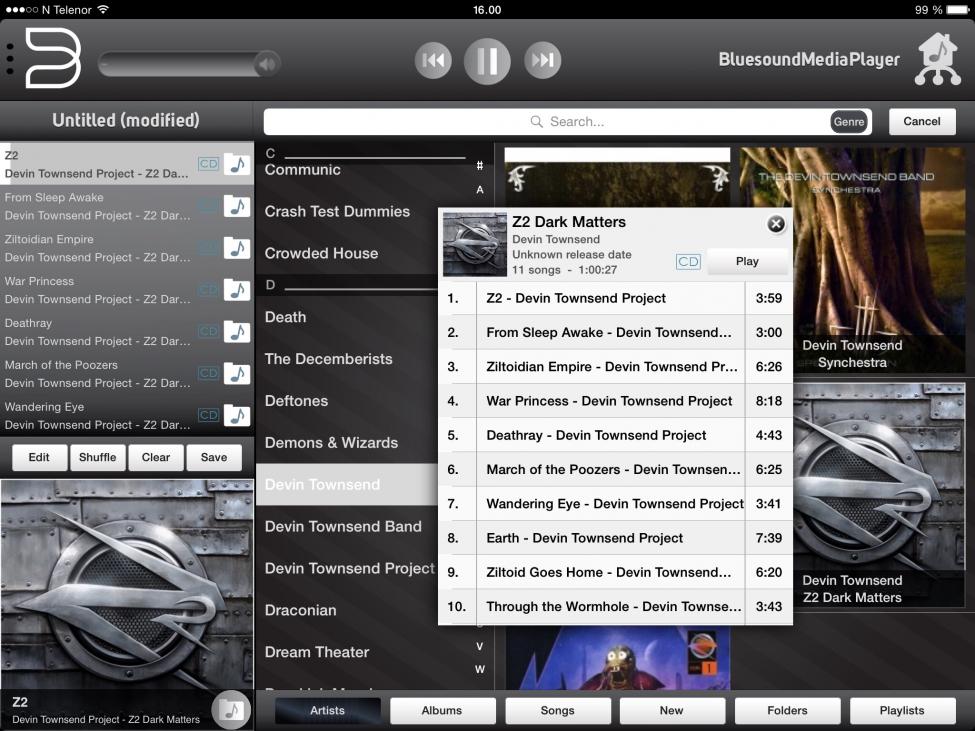Play track 4 War Princess in popup
Image resolution: width=975 pixels, height=731 pixels.
pos(616,401)
